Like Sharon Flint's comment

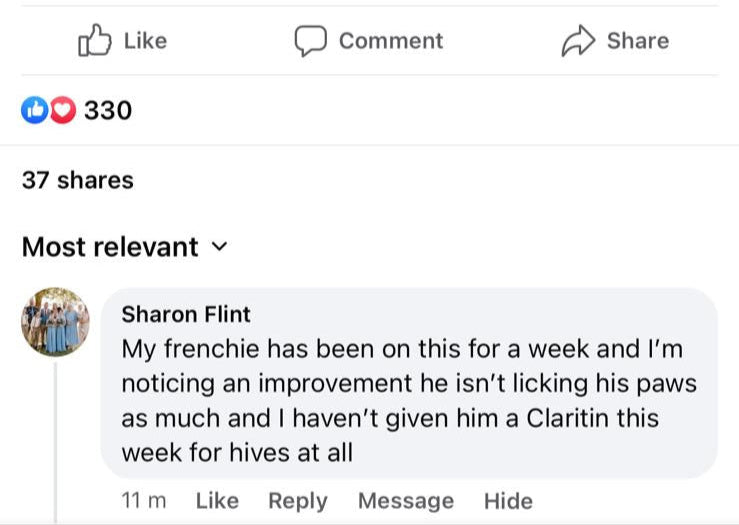click(216, 501)
